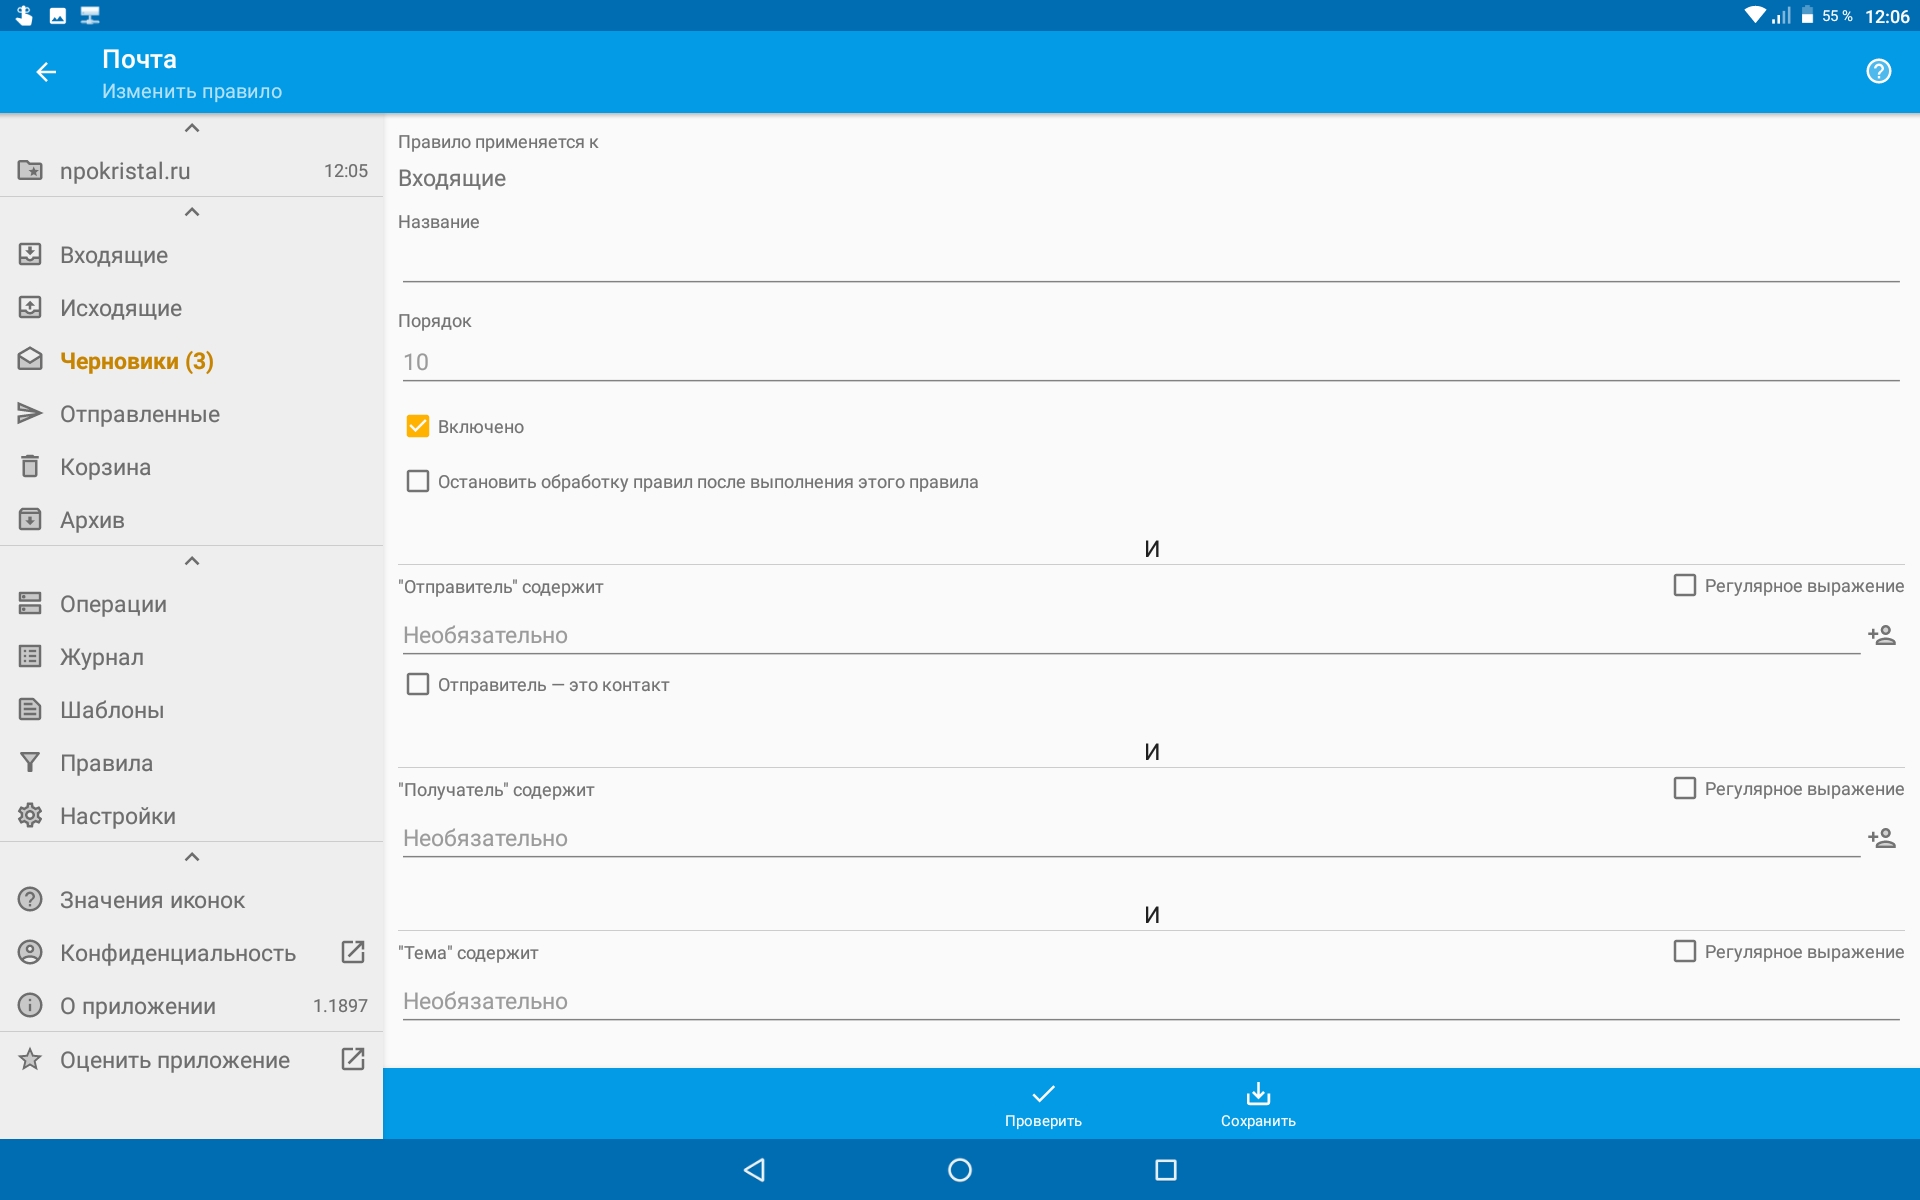Add contact to sender field

pyautogui.click(x=1881, y=635)
